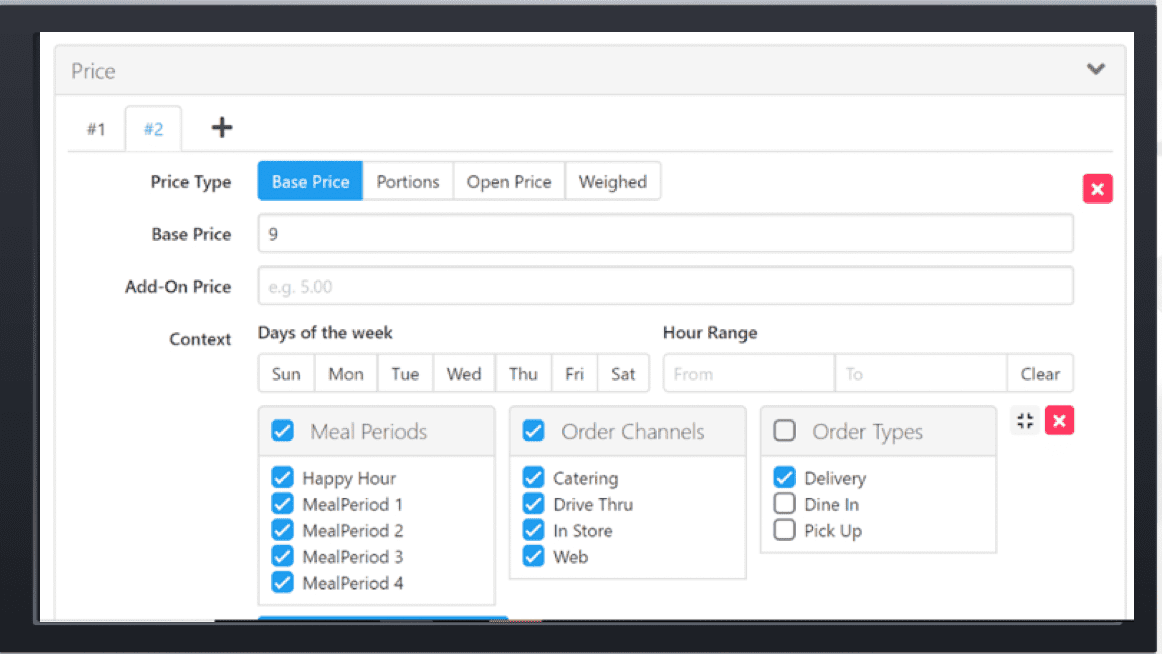Uncheck the Happy Hour meal period
The height and width of the screenshot is (654, 1162).
coord(282,477)
